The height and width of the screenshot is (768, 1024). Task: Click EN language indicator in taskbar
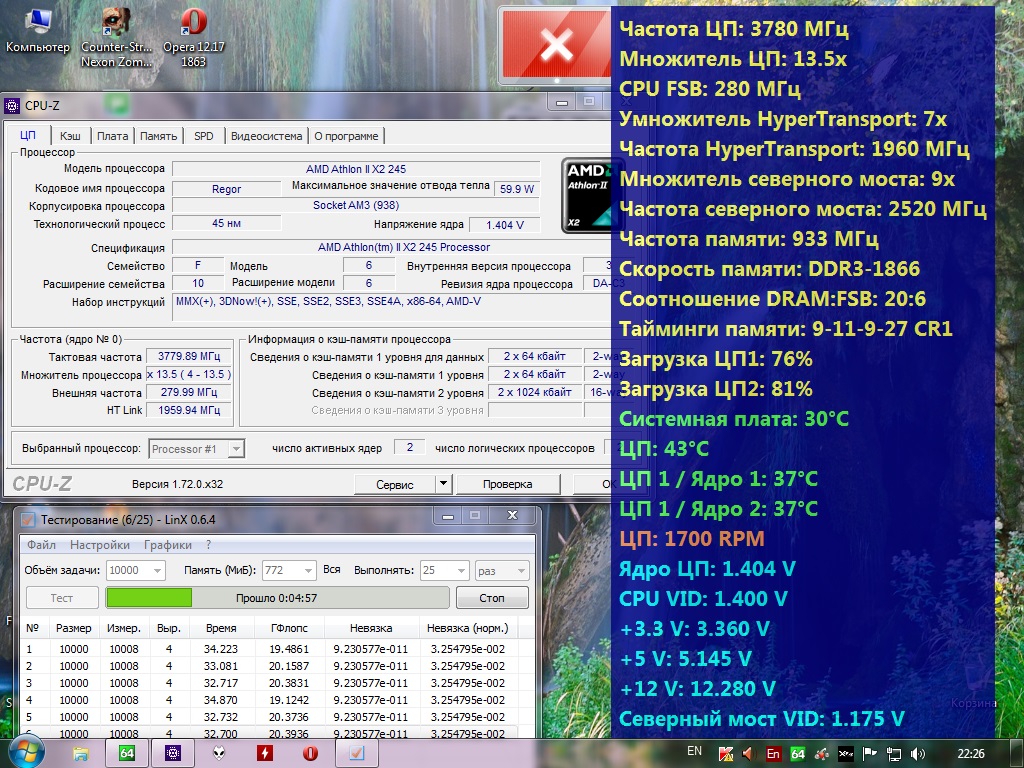click(694, 751)
